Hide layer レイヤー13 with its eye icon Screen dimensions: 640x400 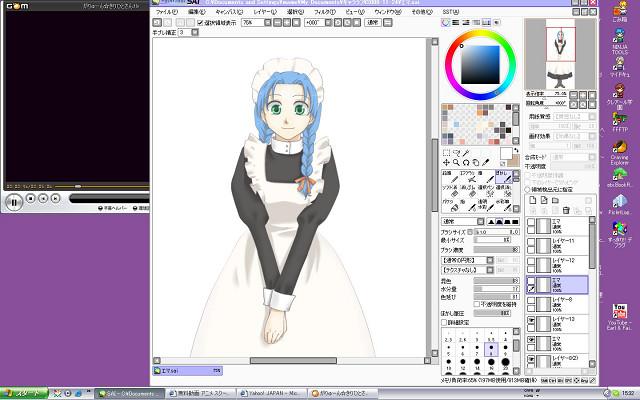coord(531,320)
